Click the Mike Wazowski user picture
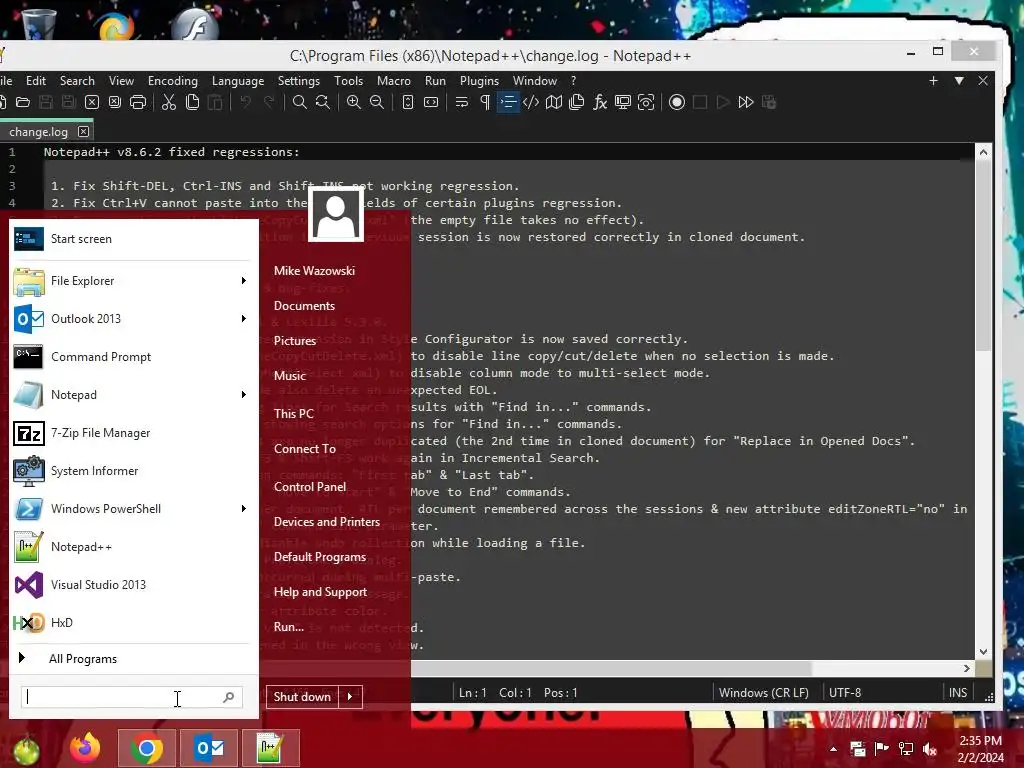Viewport: 1024px width, 768px height. [x=336, y=215]
